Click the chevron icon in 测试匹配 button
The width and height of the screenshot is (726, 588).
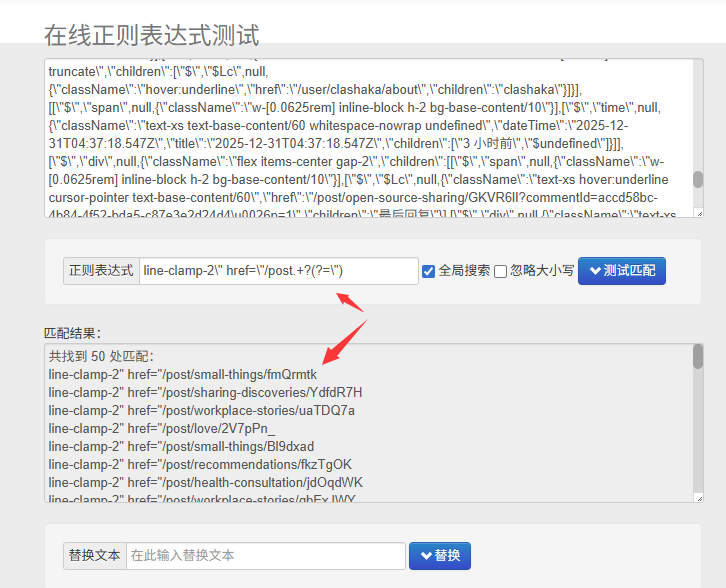pyautogui.click(x=595, y=271)
